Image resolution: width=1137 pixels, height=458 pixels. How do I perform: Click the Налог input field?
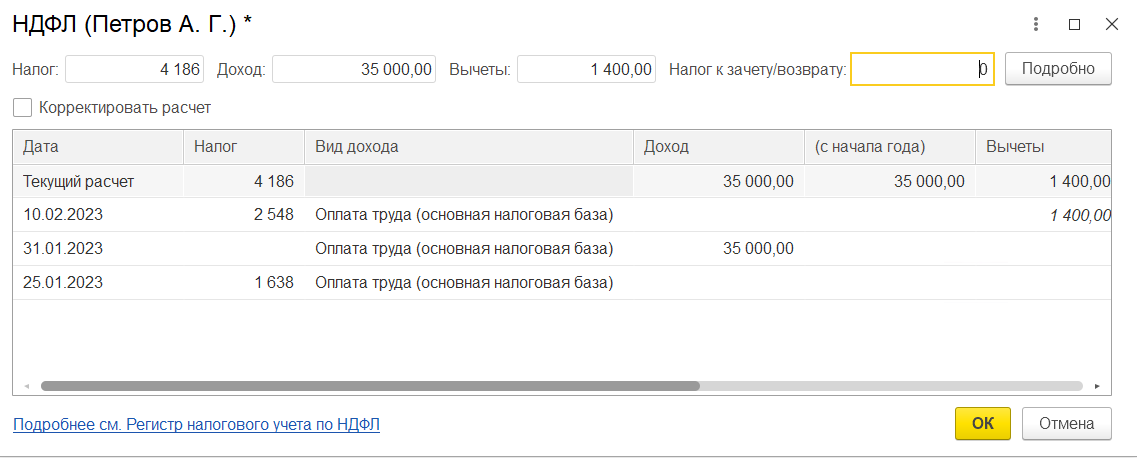click(x=134, y=69)
